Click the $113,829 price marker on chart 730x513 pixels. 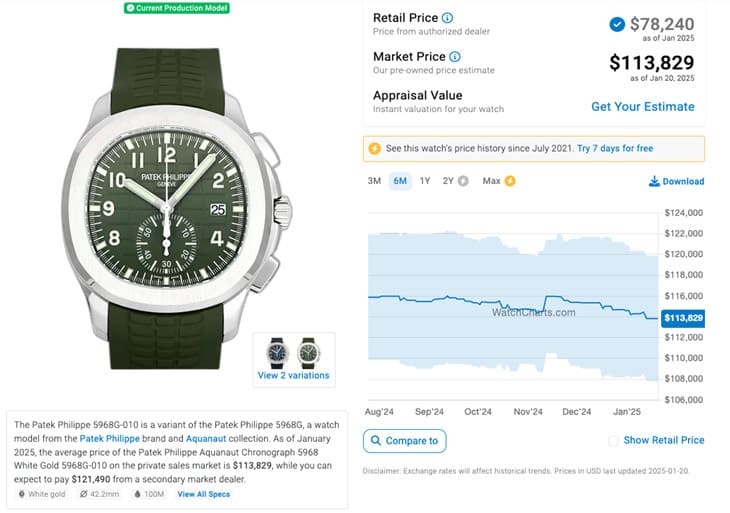(x=683, y=318)
